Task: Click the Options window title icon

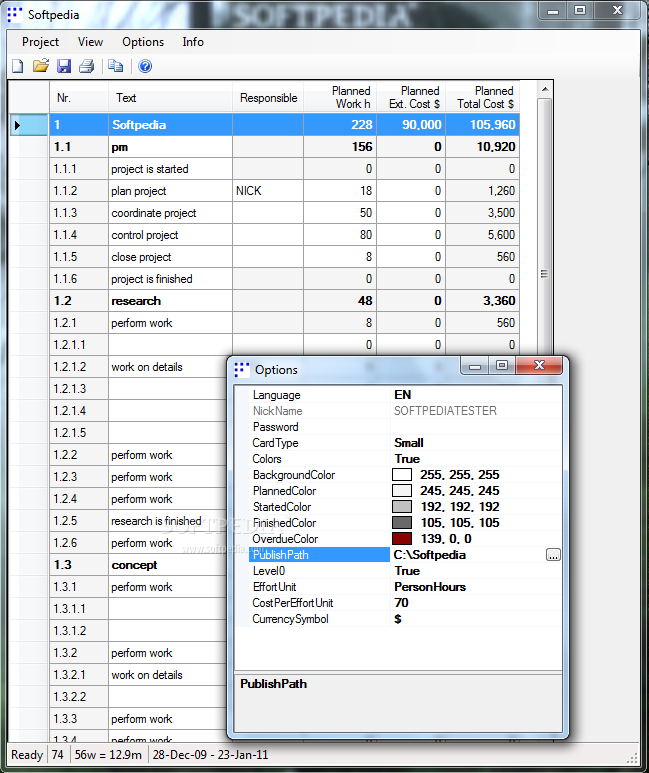Action: 242,370
